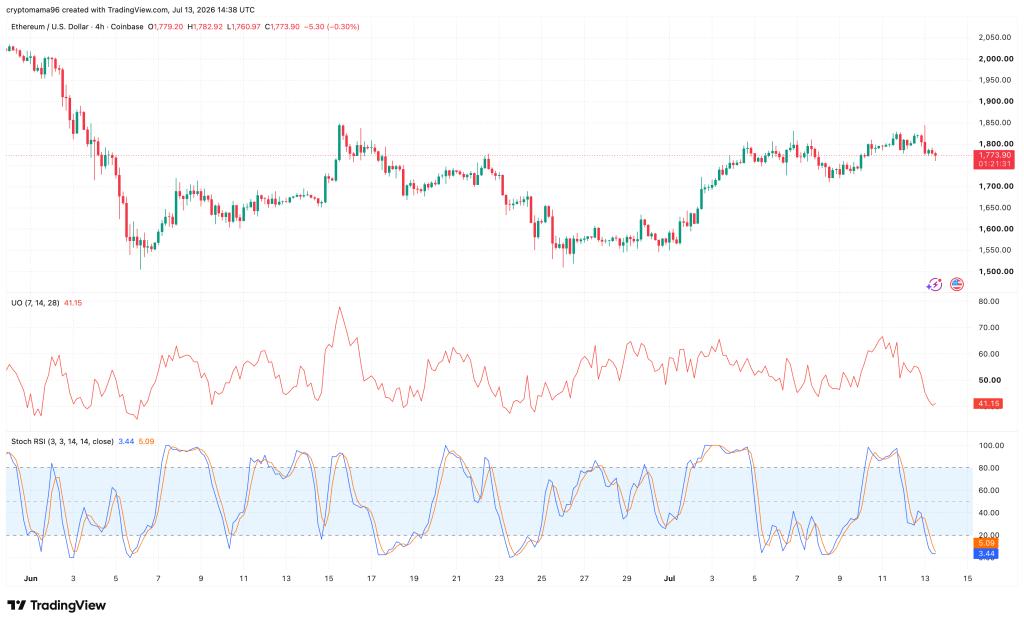Click the blue 3.44 value in Stoch RSI legend
Screen dimensions: 1024x624
126,442
